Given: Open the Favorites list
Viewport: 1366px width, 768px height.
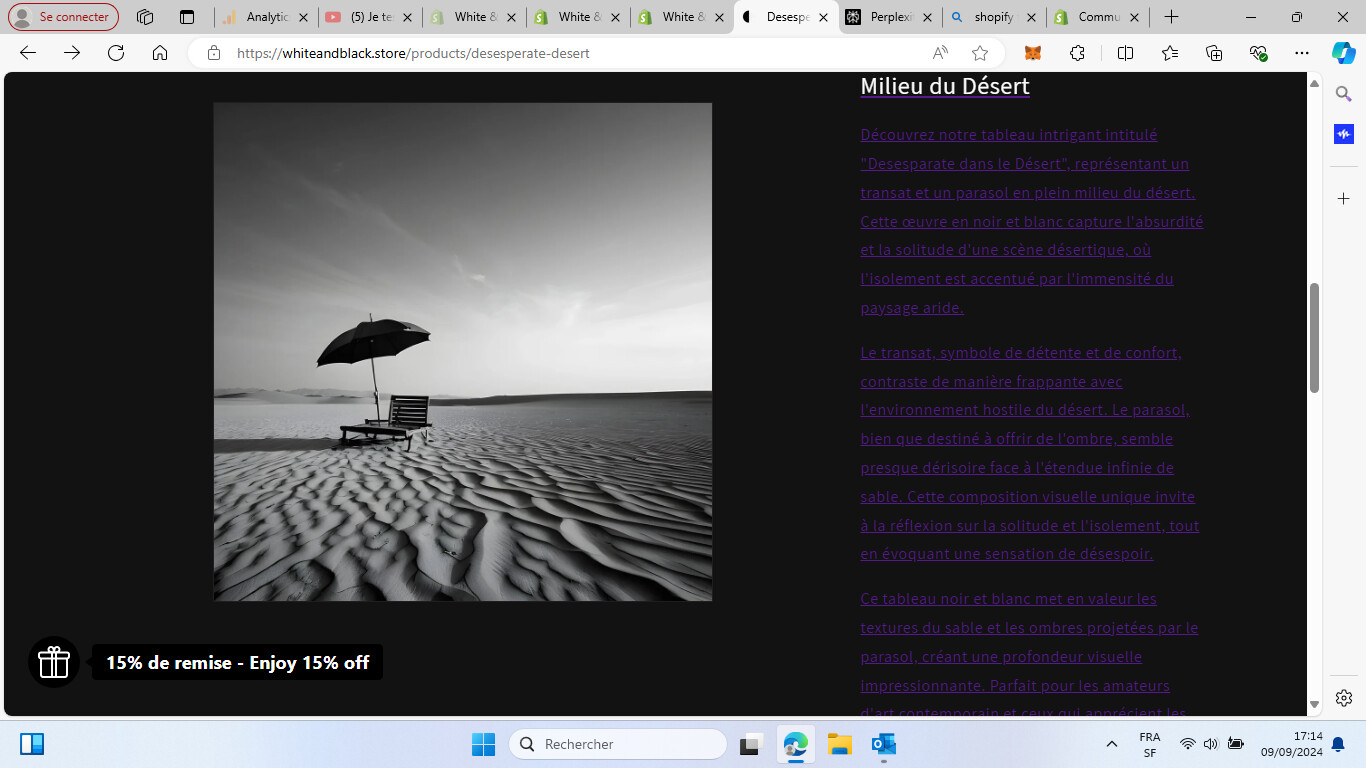Looking at the screenshot, I should (x=1170, y=53).
